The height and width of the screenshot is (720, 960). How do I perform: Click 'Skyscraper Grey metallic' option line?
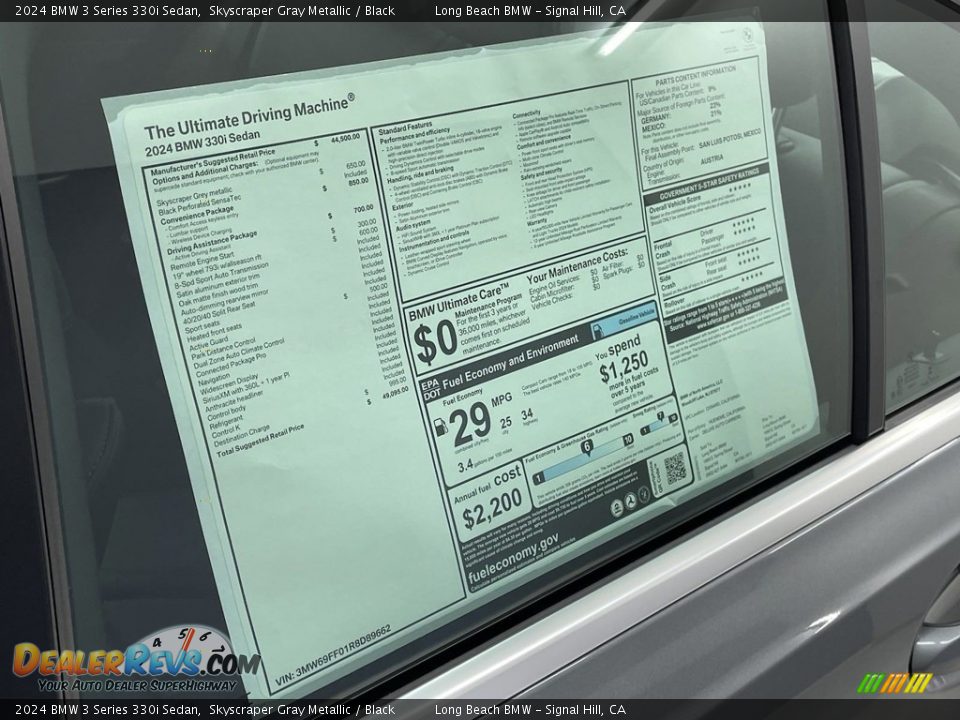[194, 197]
